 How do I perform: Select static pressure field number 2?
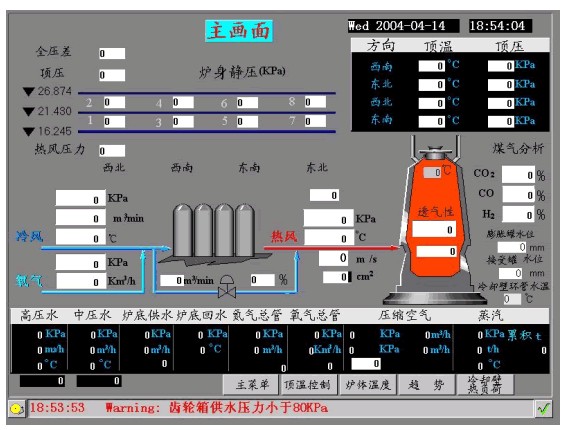[114, 102]
